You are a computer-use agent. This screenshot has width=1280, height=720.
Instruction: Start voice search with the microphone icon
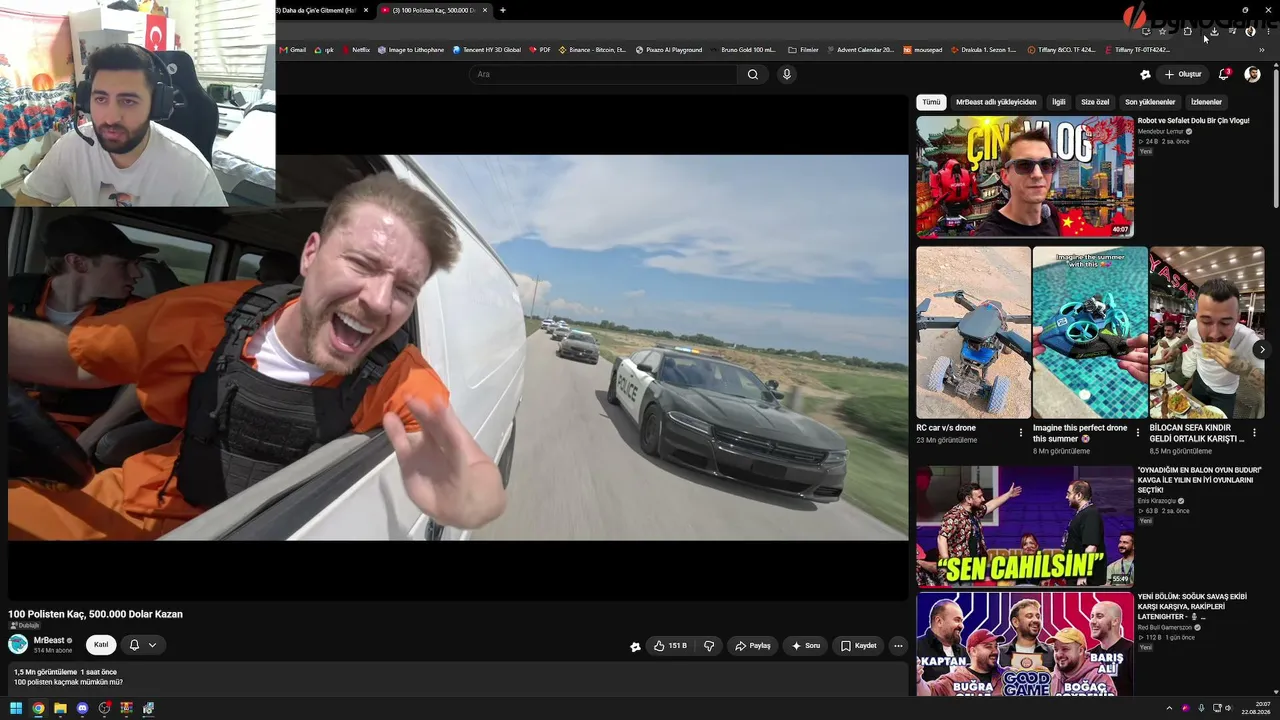coord(787,74)
